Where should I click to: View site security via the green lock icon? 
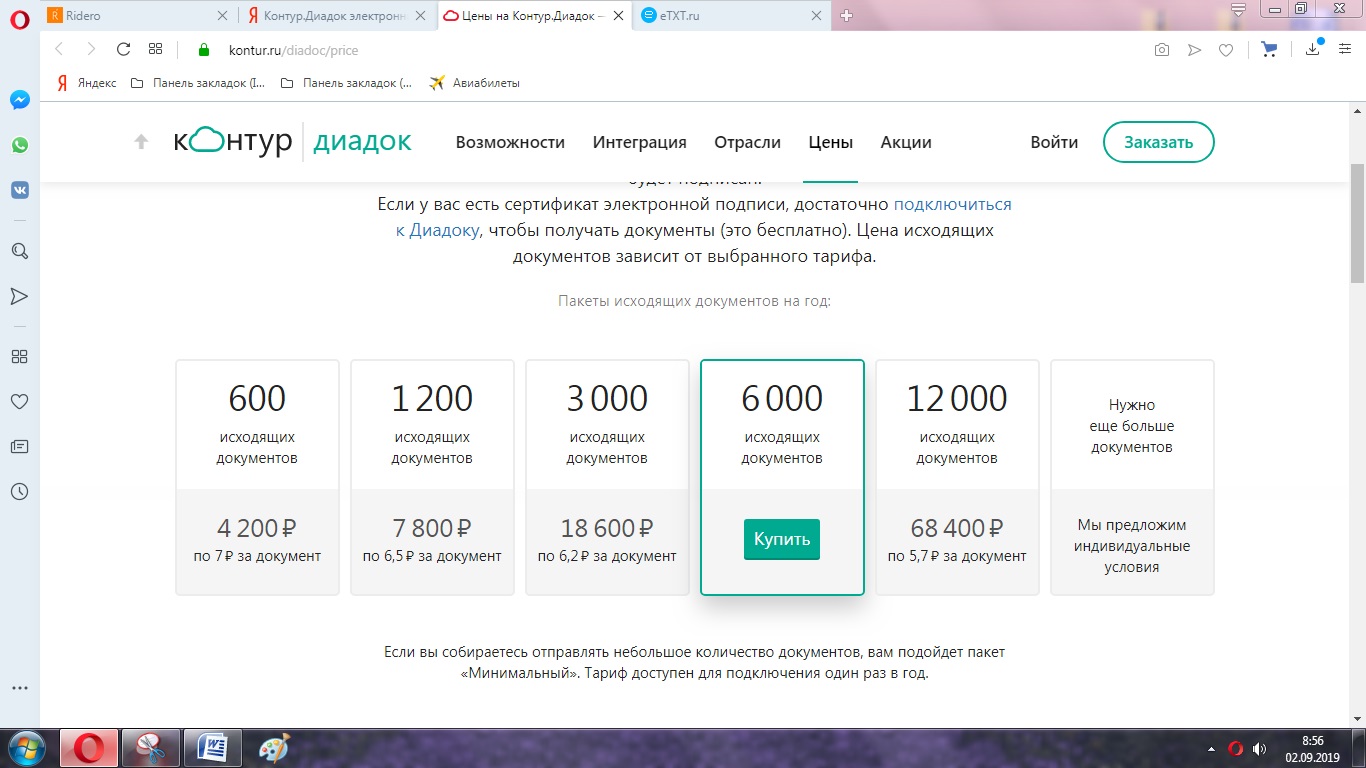tap(204, 49)
